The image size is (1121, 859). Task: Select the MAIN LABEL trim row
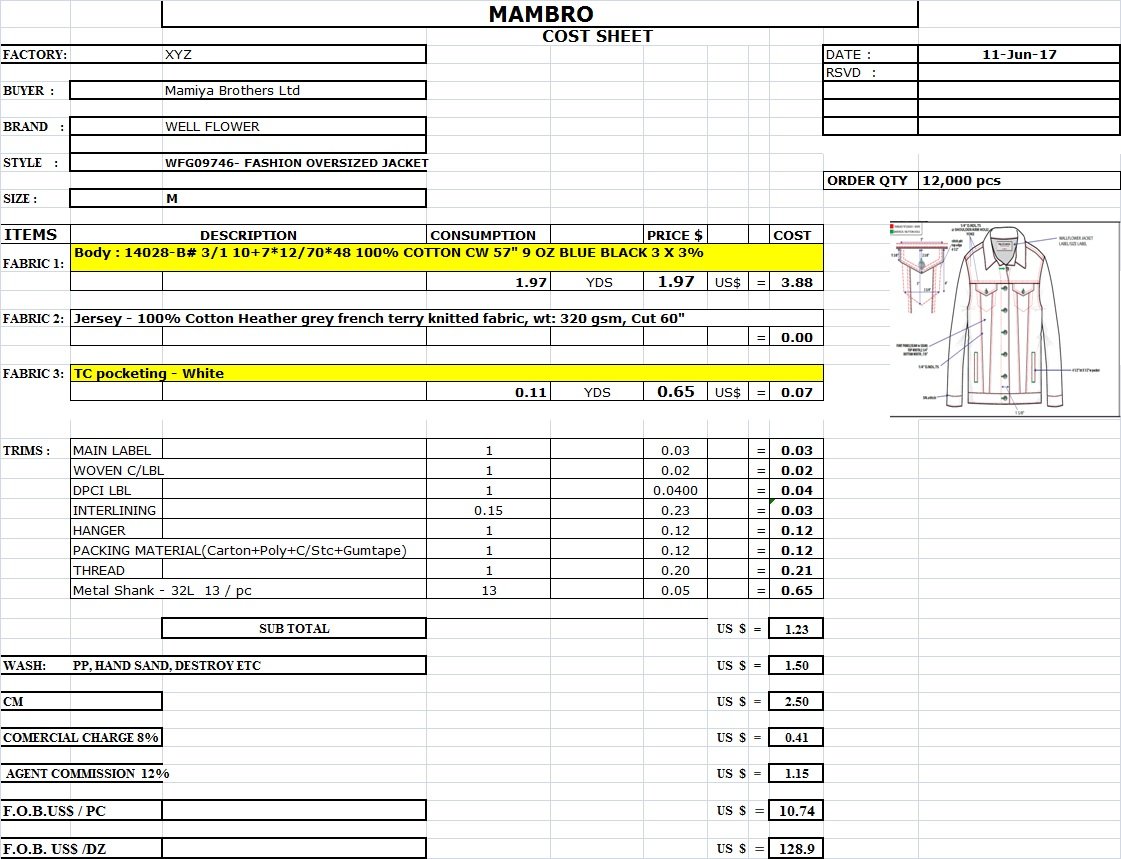[447, 450]
